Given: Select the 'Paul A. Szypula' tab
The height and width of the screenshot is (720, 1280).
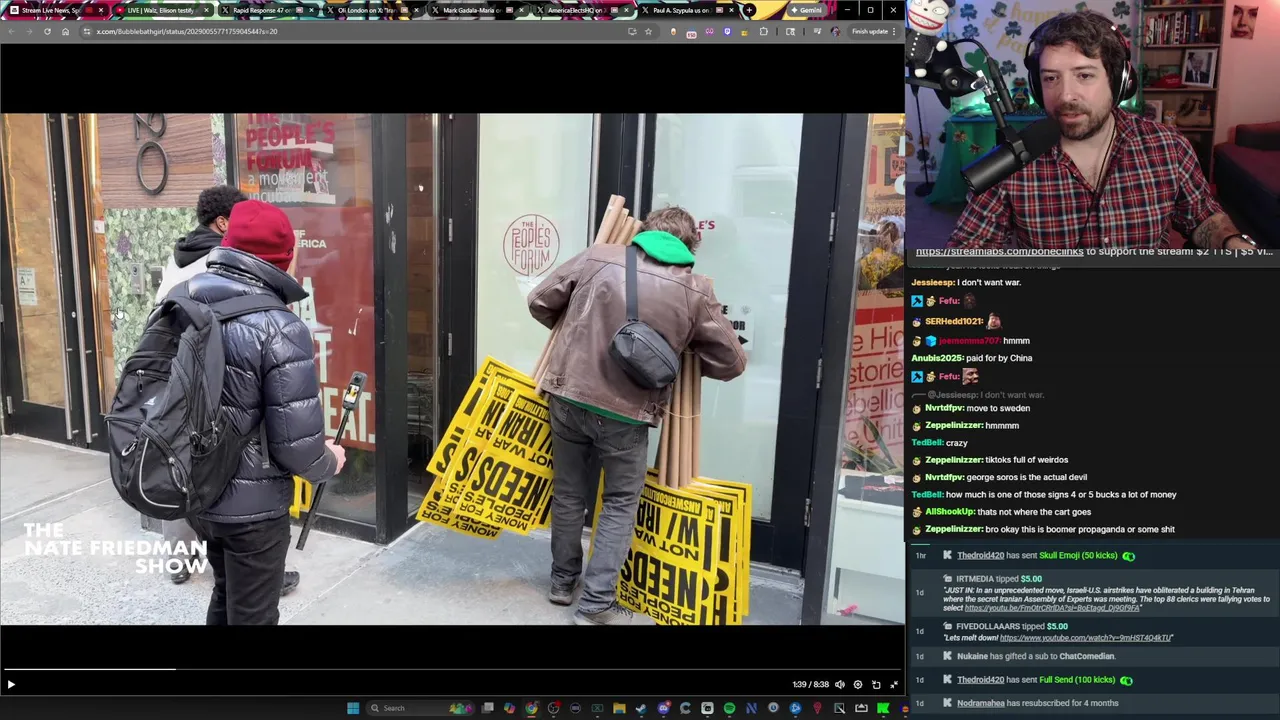Looking at the screenshot, I should (688, 10).
